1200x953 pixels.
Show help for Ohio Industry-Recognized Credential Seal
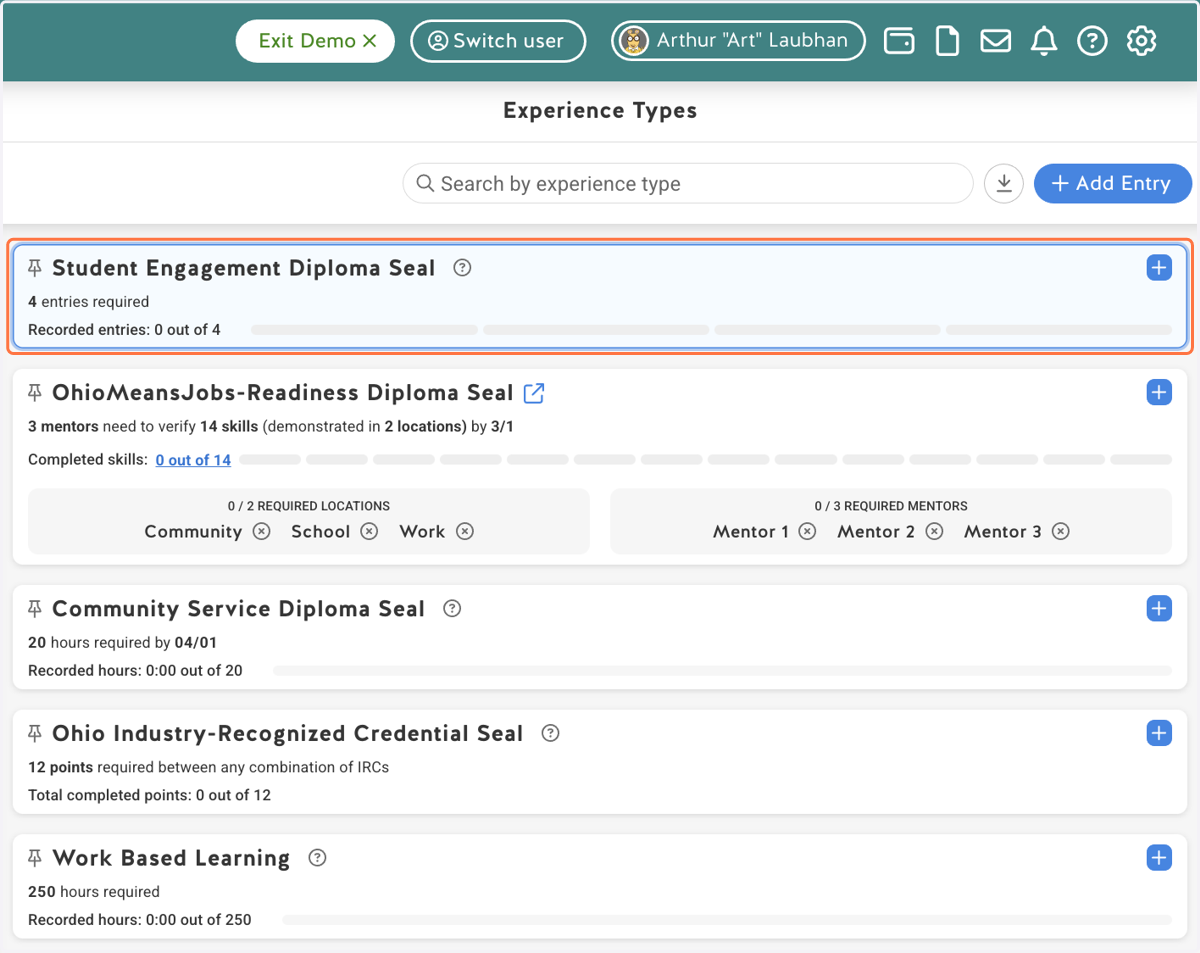[x=550, y=733]
